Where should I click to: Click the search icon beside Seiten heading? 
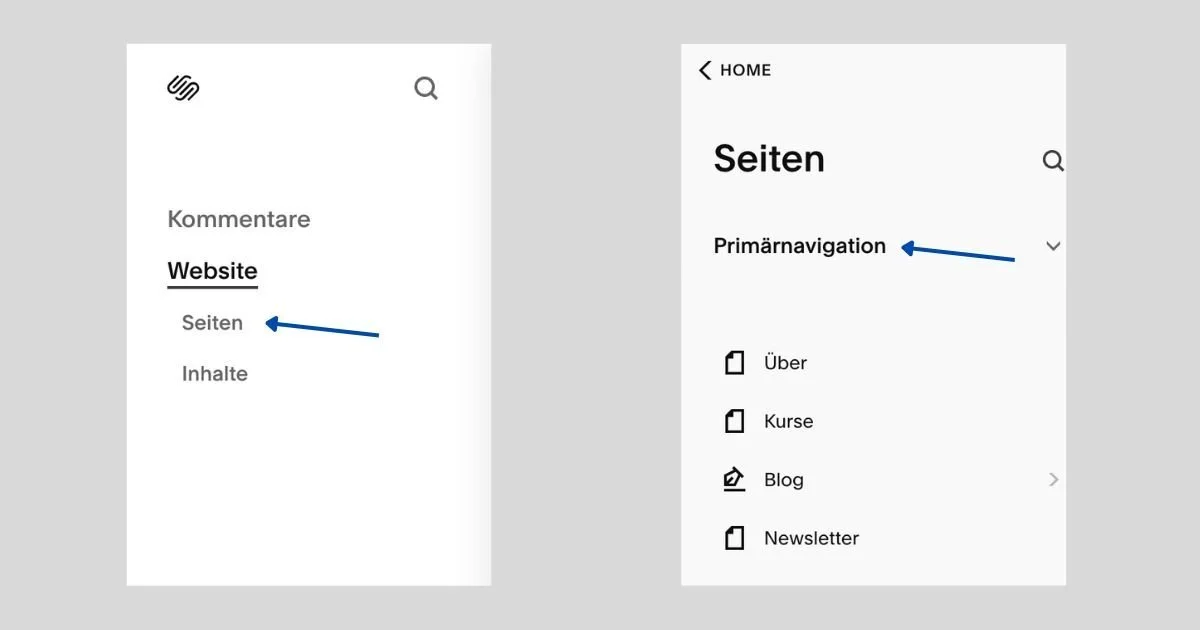click(x=1053, y=161)
